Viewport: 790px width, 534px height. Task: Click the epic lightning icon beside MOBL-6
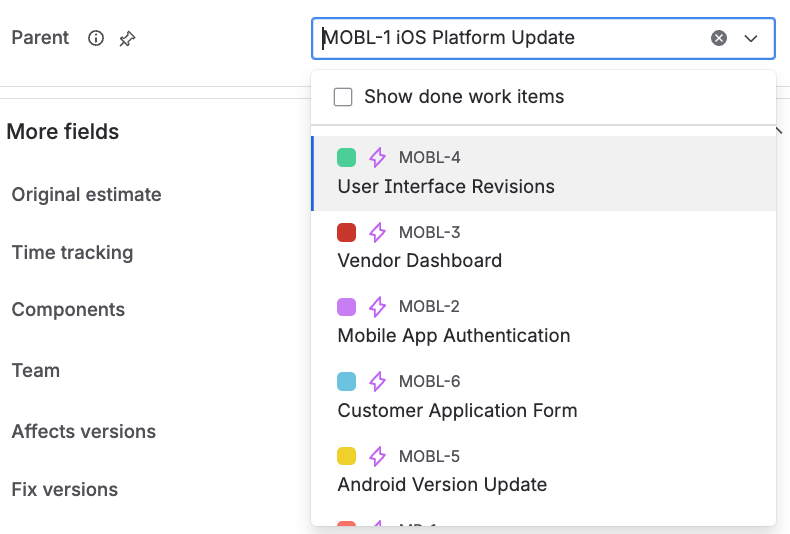point(377,381)
